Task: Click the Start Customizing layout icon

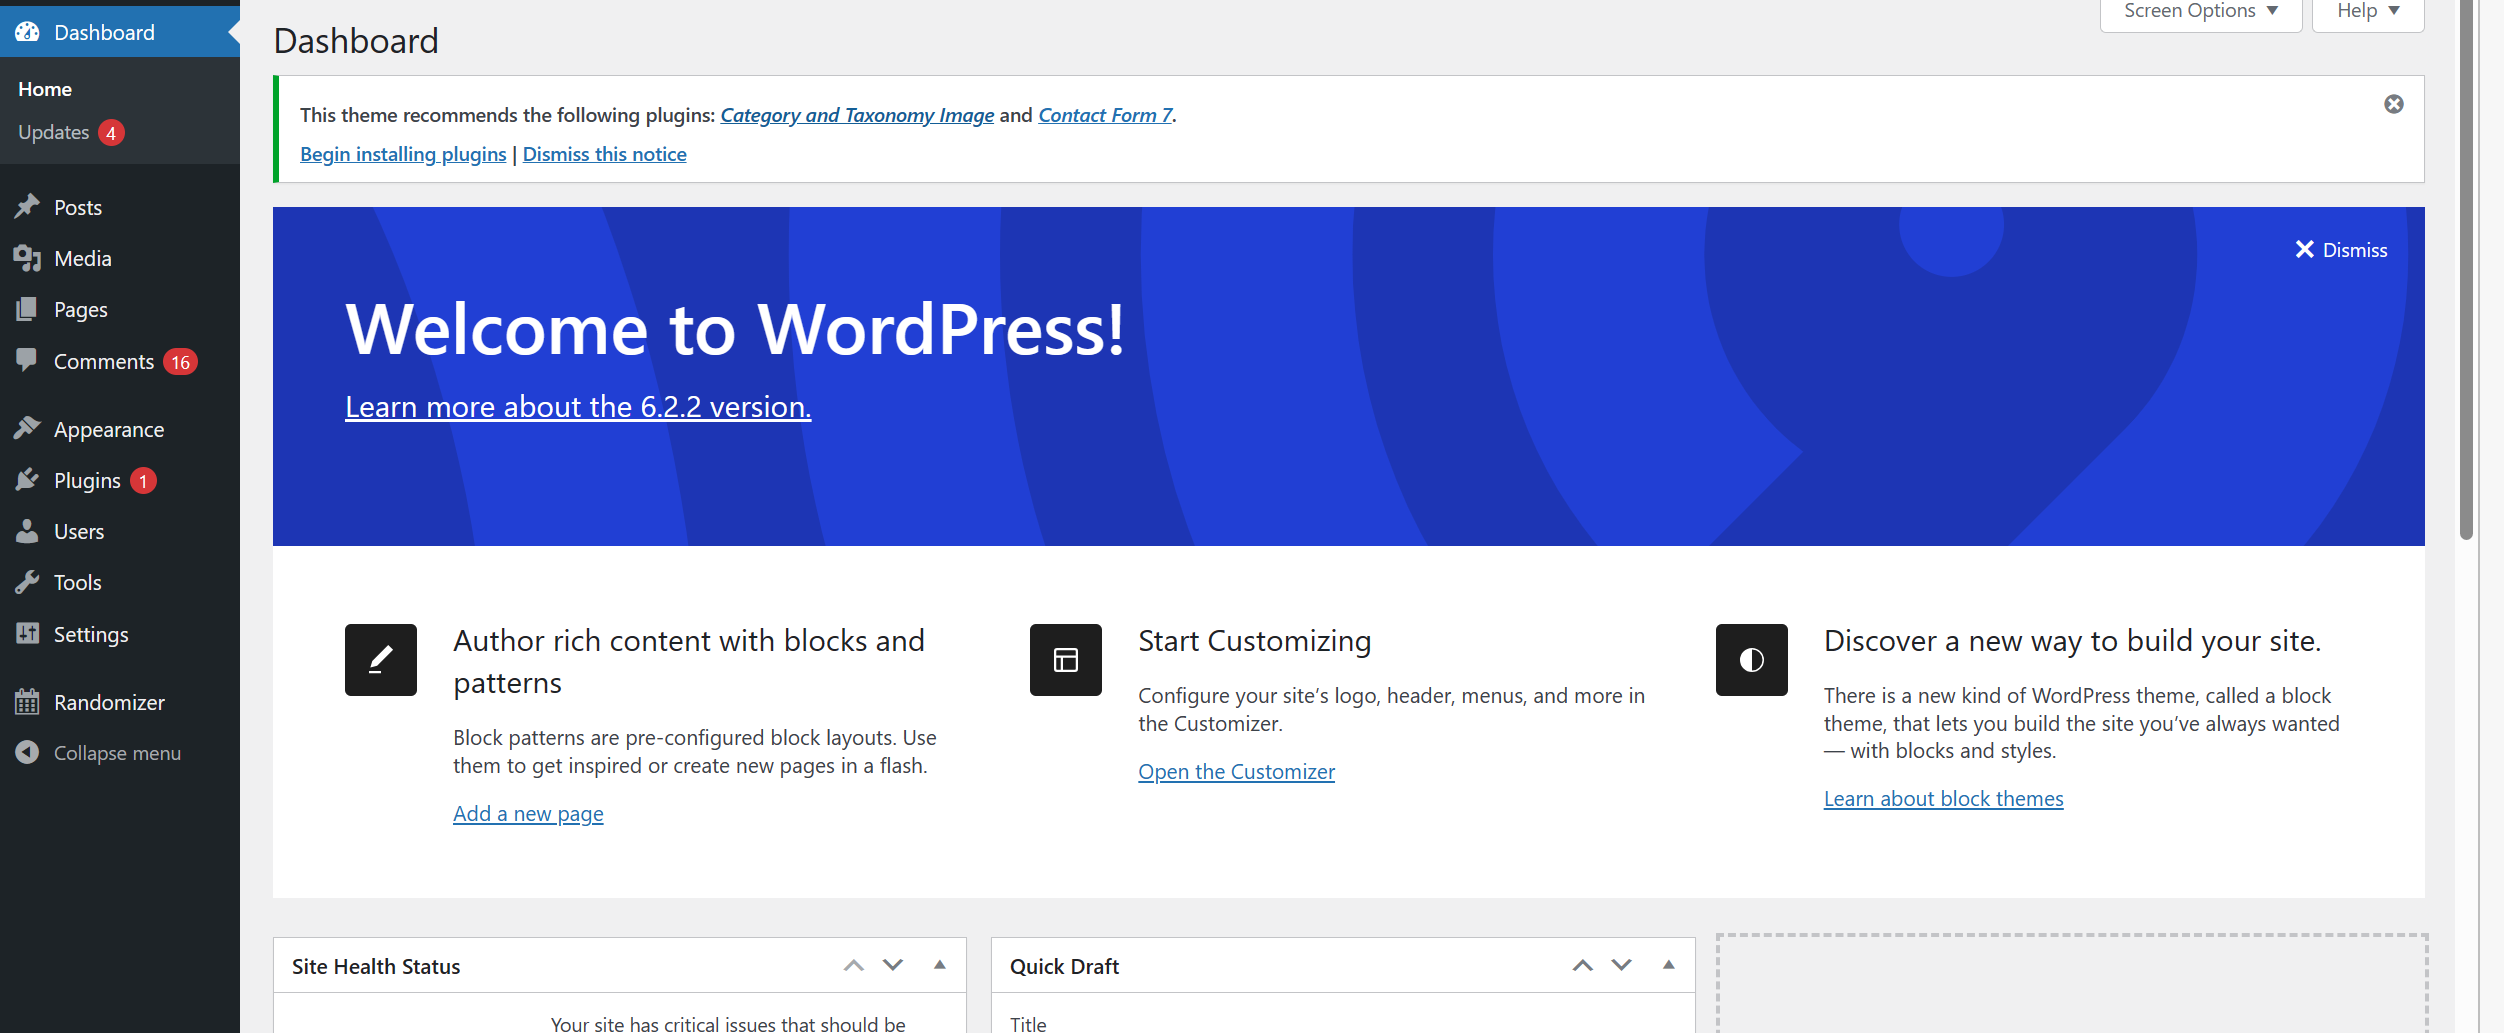Action: (1065, 660)
